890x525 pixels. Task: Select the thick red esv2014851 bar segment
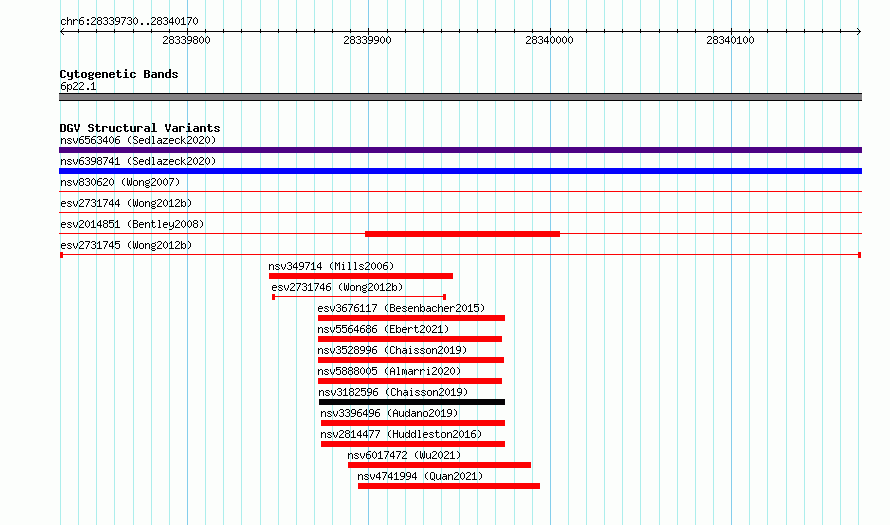[462, 234]
